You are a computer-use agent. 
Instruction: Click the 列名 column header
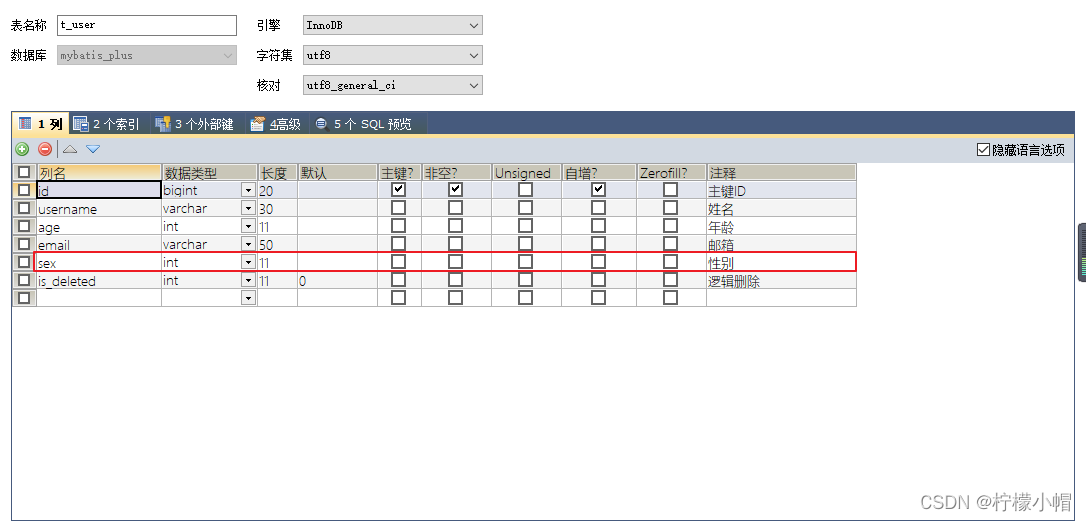tap(99, 173)
